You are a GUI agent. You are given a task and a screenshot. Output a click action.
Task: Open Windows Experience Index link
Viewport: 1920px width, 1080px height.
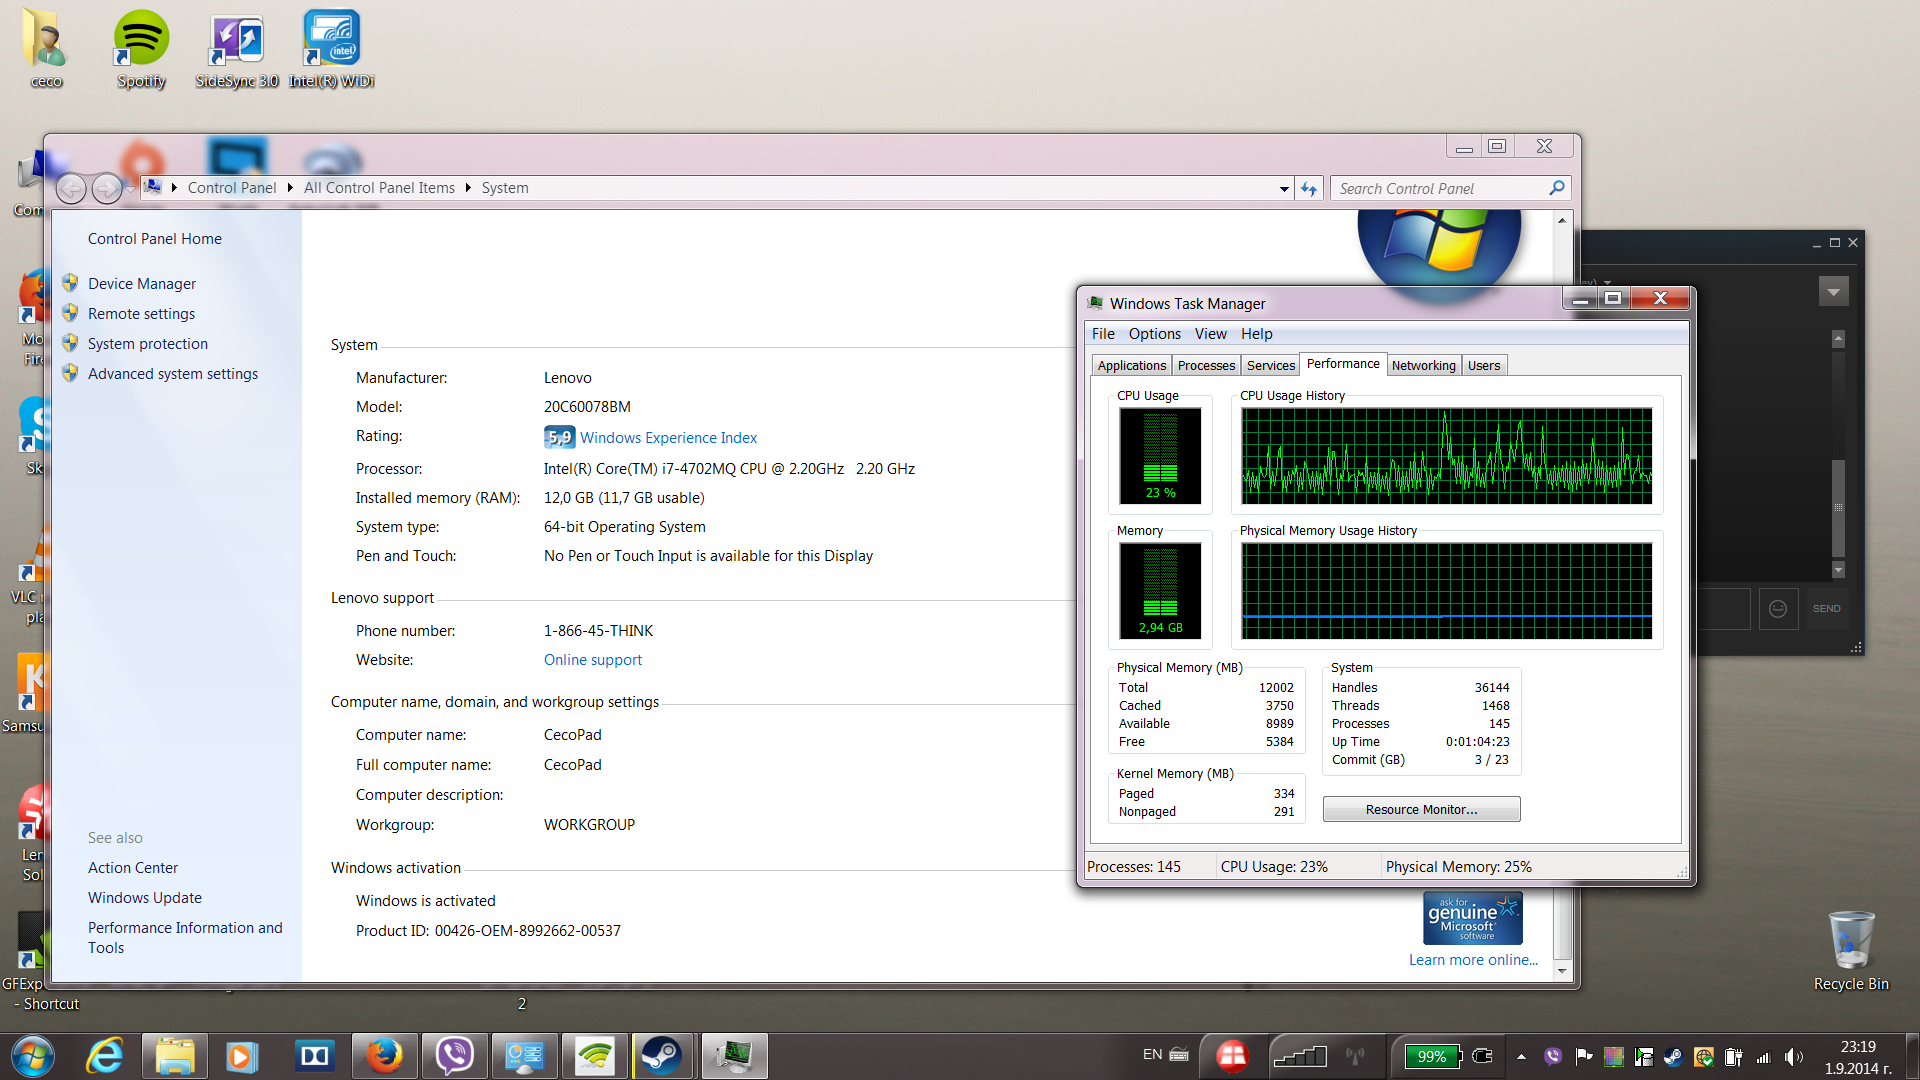tap(668, 438)
